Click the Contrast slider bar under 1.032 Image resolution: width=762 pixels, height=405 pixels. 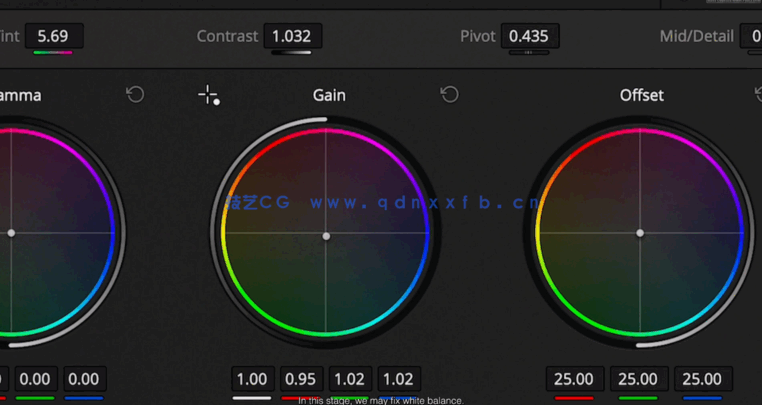click(x=292, y=53)
